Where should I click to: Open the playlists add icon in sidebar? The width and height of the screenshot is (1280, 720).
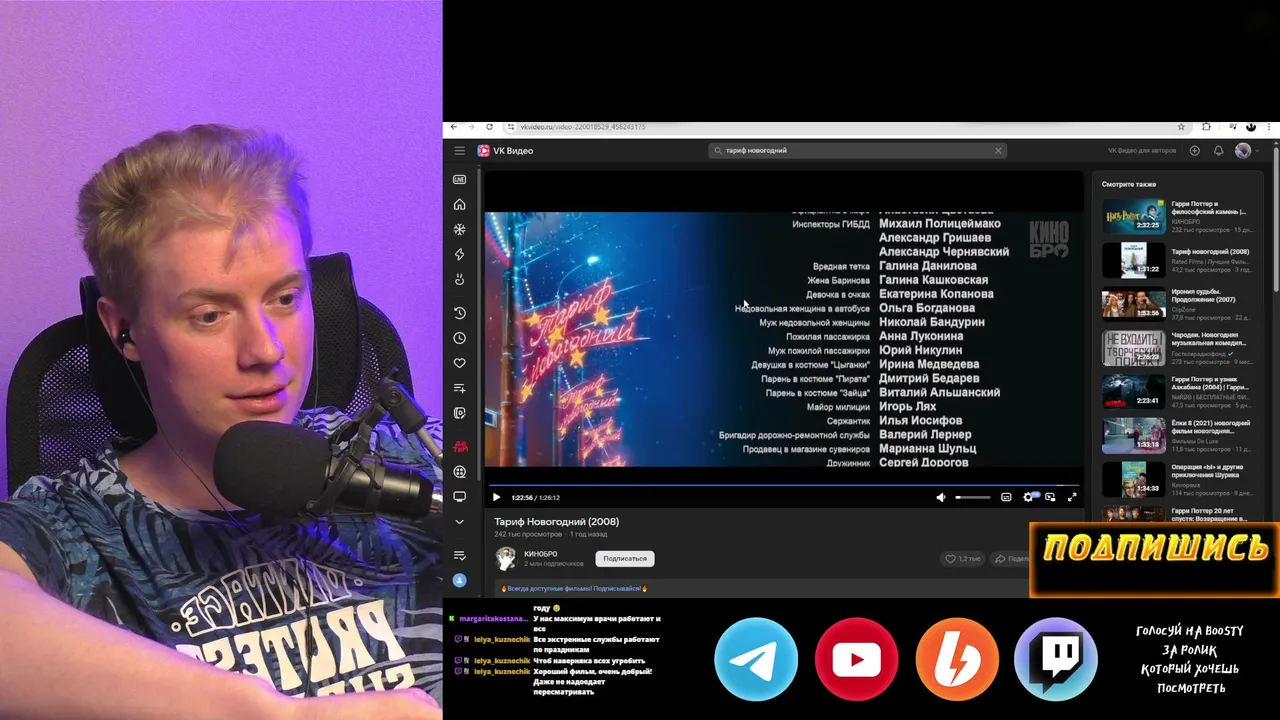pyautogui.click(x=459, y=388)
